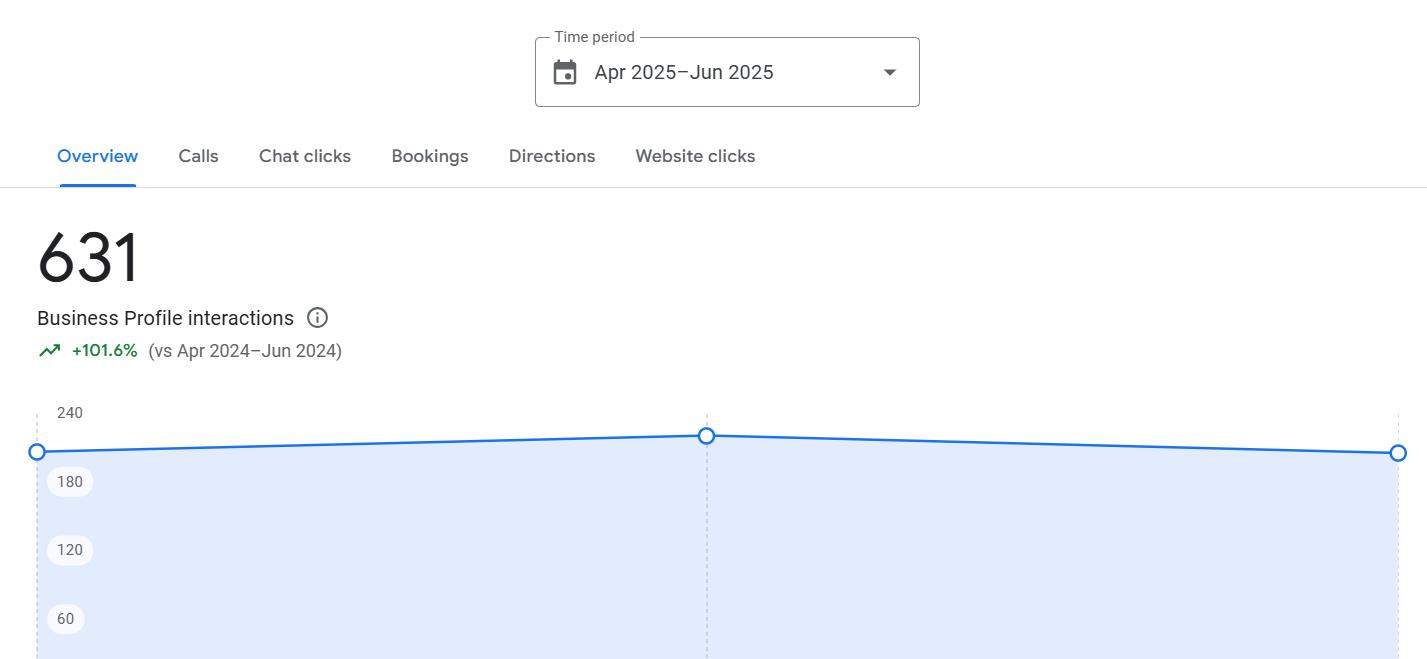
Task: Click the 120 y-axis label
Action: (x=70, y=550)
